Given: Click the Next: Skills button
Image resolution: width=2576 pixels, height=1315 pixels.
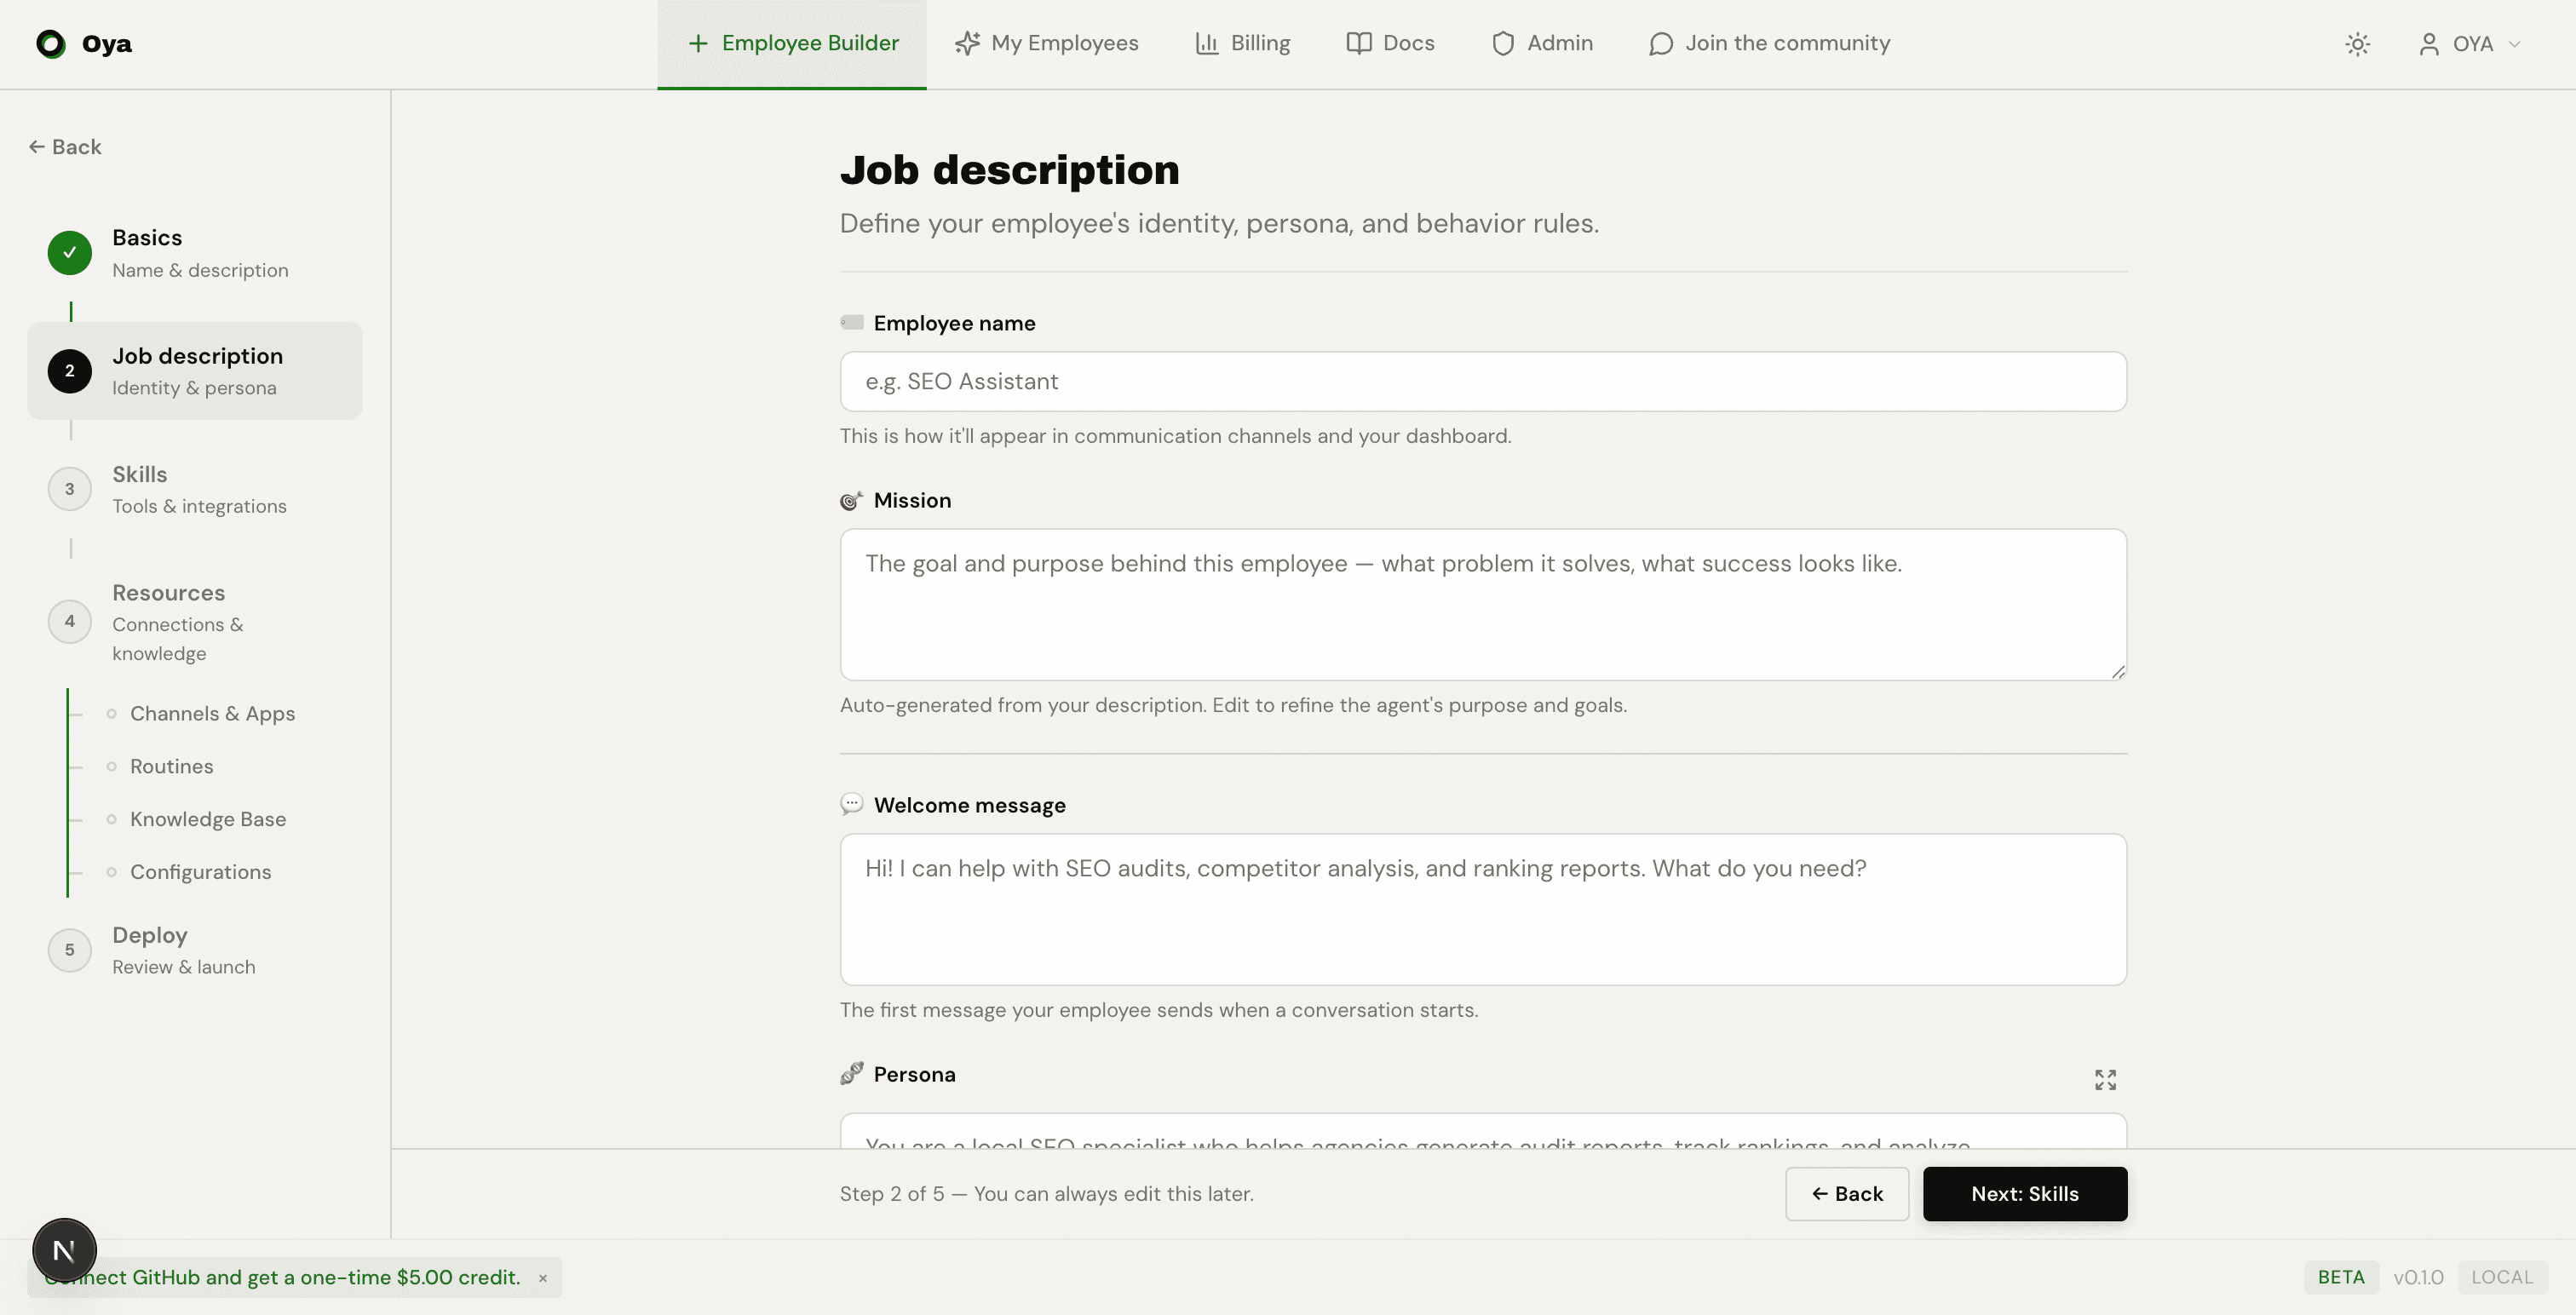Looking at the screenshot, I should [x=2024, y=1193].
